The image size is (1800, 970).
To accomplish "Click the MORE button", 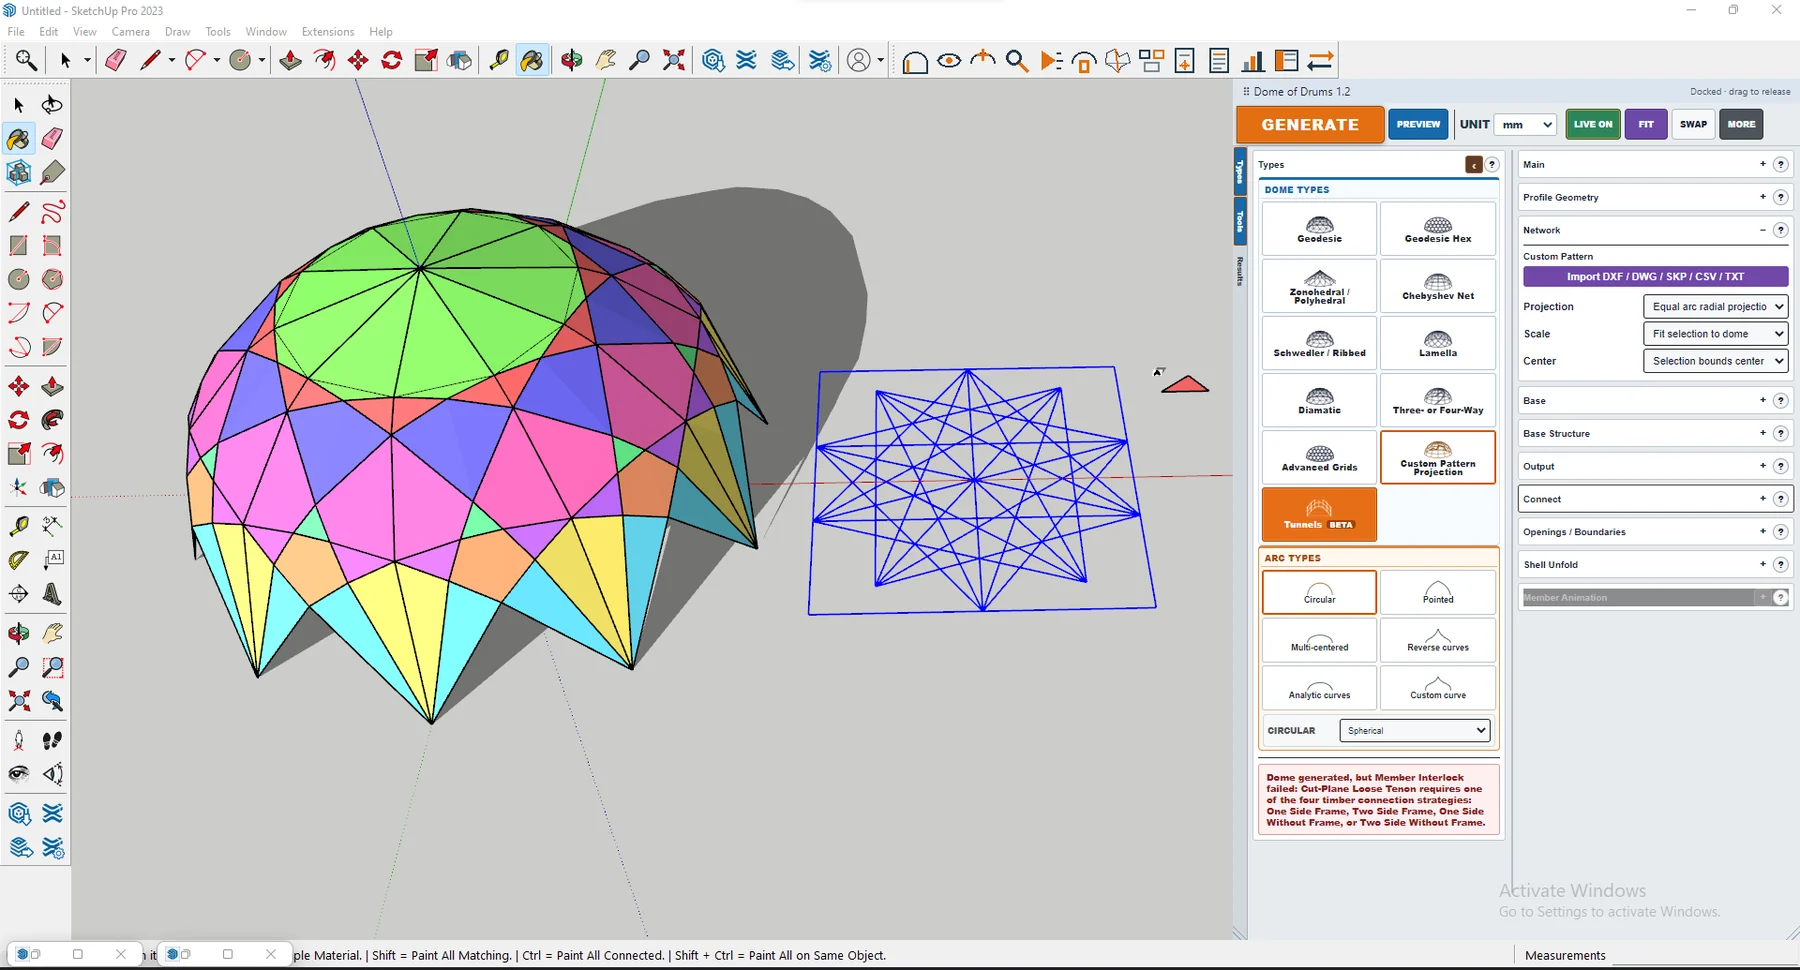I will [1741, 124].
